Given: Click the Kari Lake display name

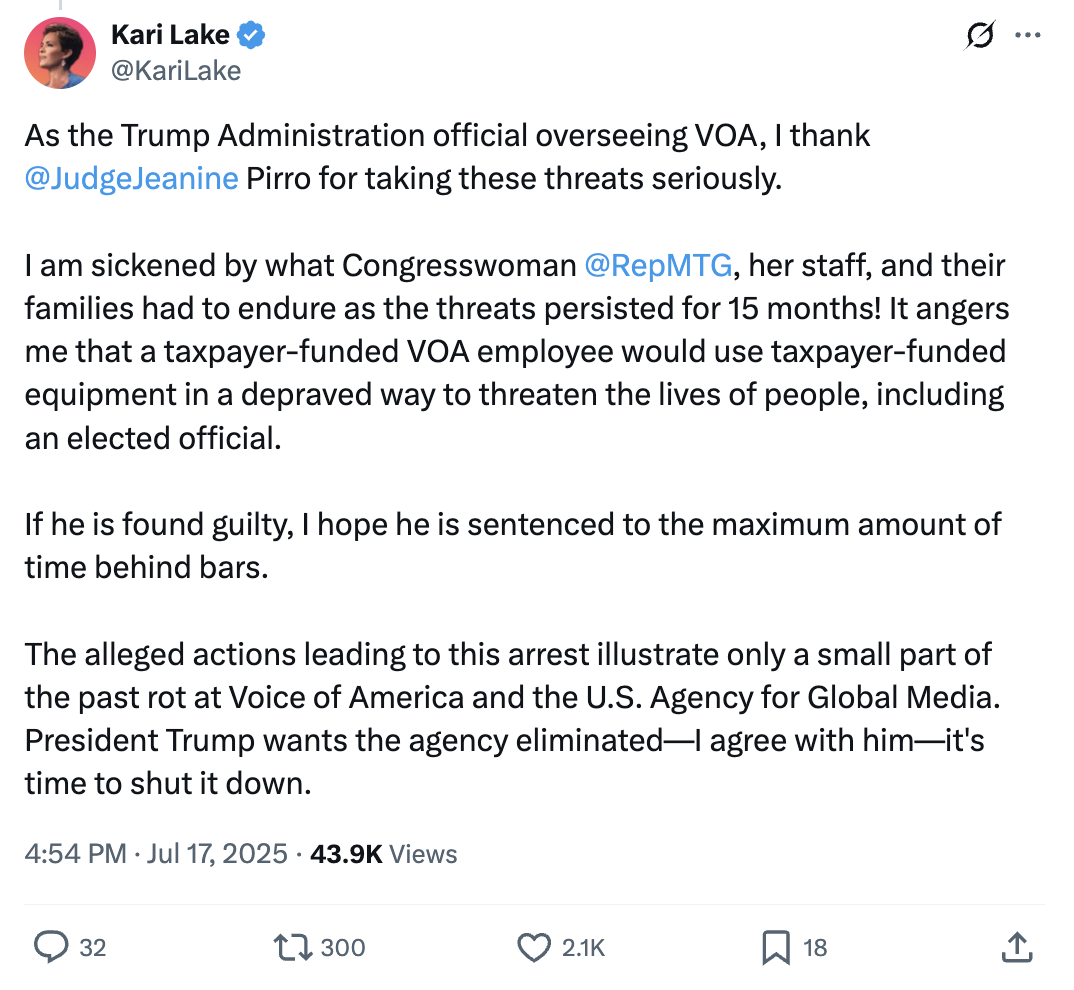Looking at the screenshot, I should pos(170,36).
